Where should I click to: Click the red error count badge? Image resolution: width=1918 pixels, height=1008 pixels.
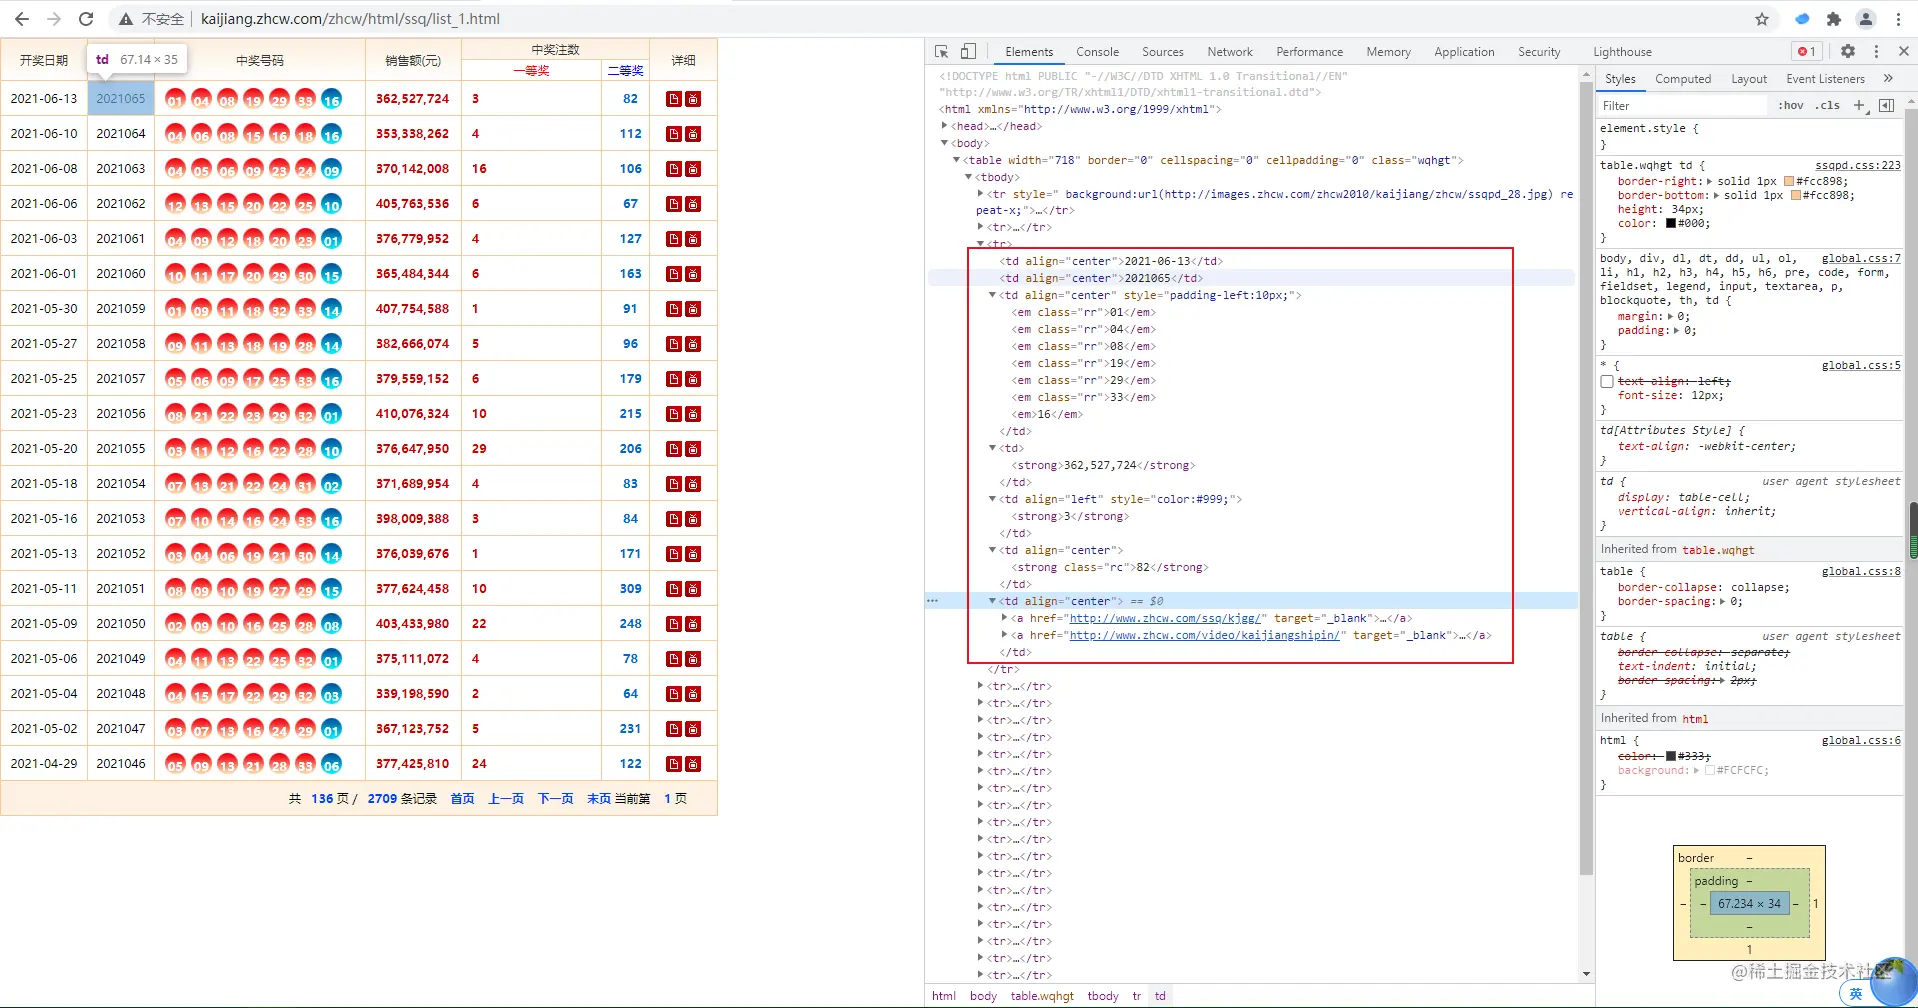1807,52
